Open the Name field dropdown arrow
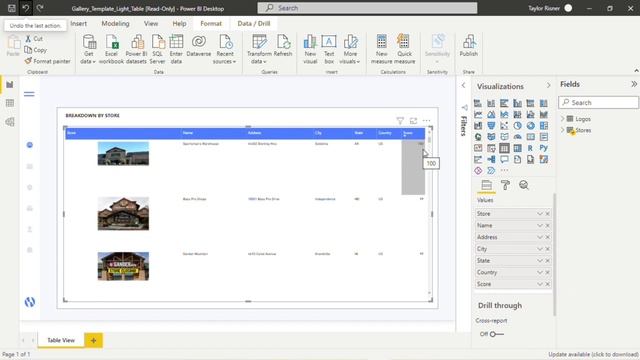This screenshot has height=360, width=640. [540, 226]
